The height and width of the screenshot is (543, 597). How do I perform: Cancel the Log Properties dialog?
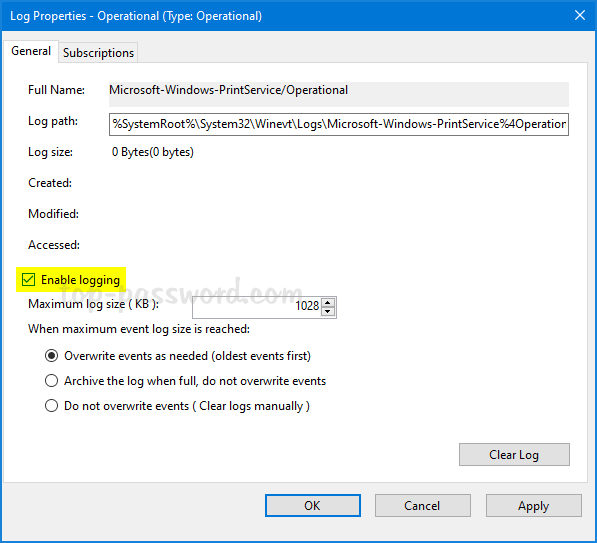coord(423,506)
